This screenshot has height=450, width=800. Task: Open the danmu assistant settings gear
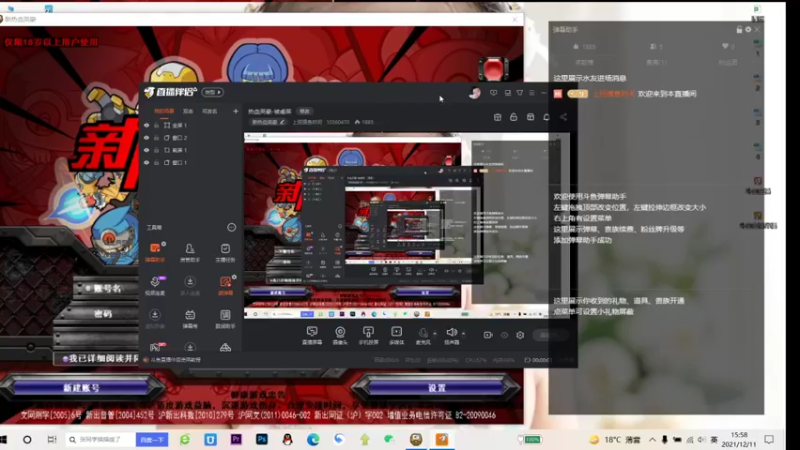coord(748,30)
